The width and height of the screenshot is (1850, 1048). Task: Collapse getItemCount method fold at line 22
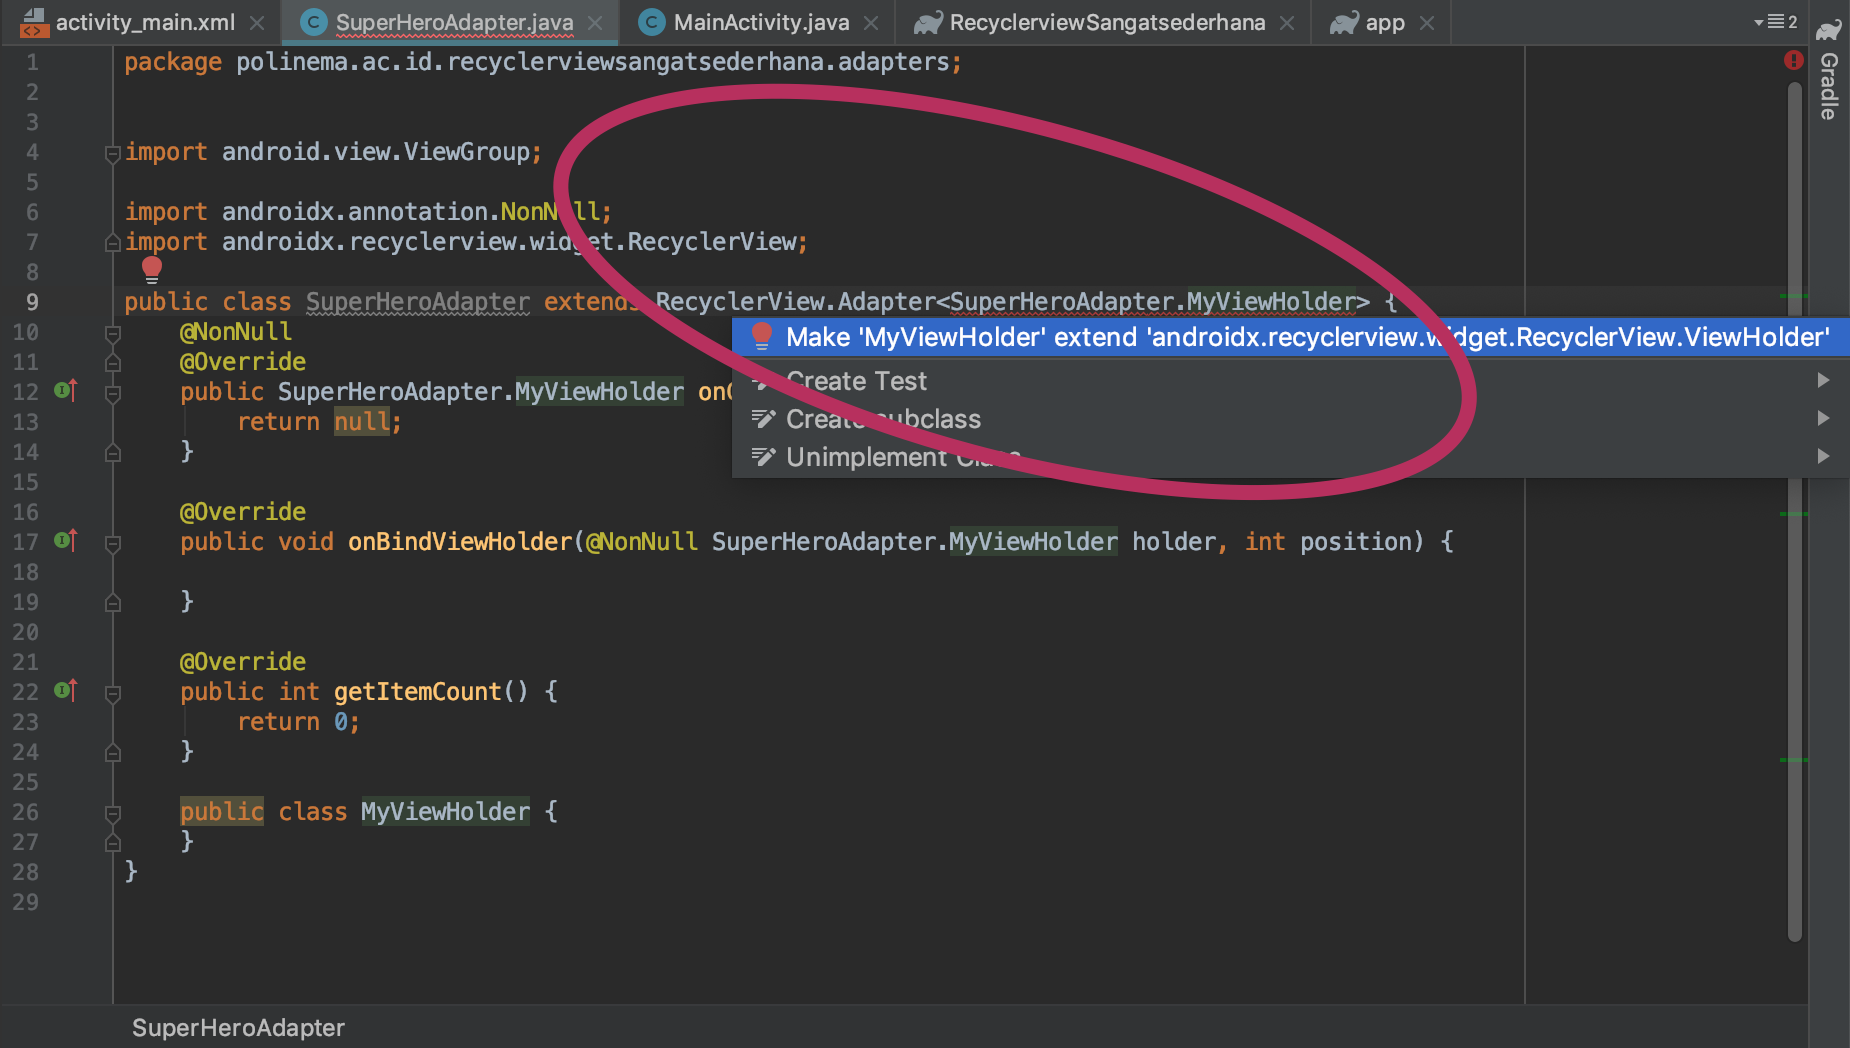point(113,693)
